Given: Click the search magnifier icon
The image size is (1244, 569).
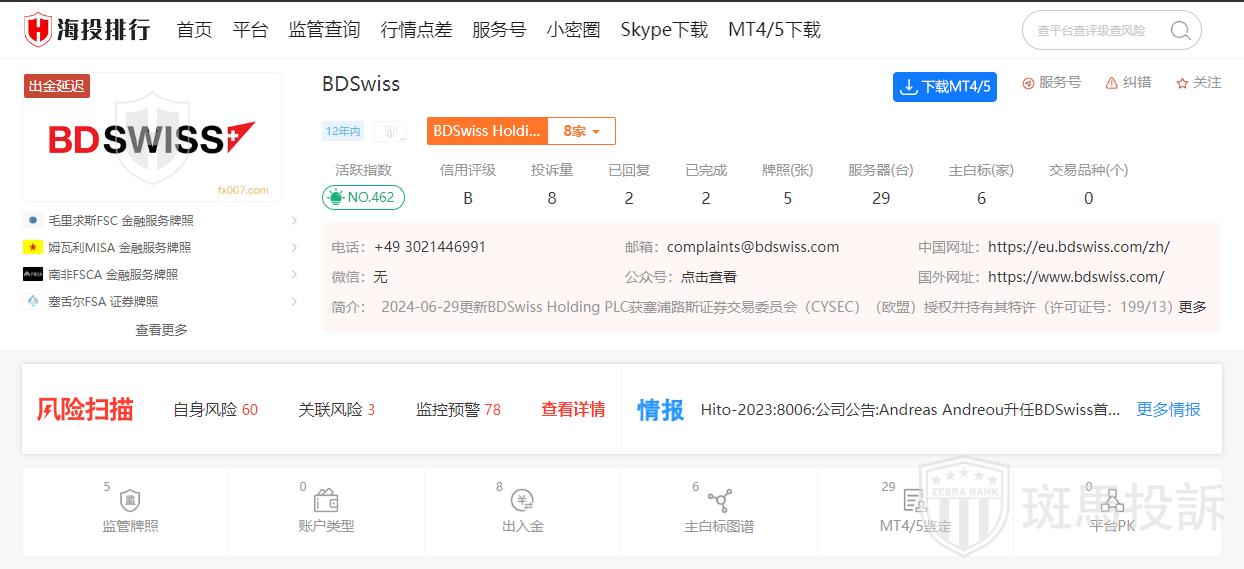Looking at the screenshot, I should tap(1180, 31).
